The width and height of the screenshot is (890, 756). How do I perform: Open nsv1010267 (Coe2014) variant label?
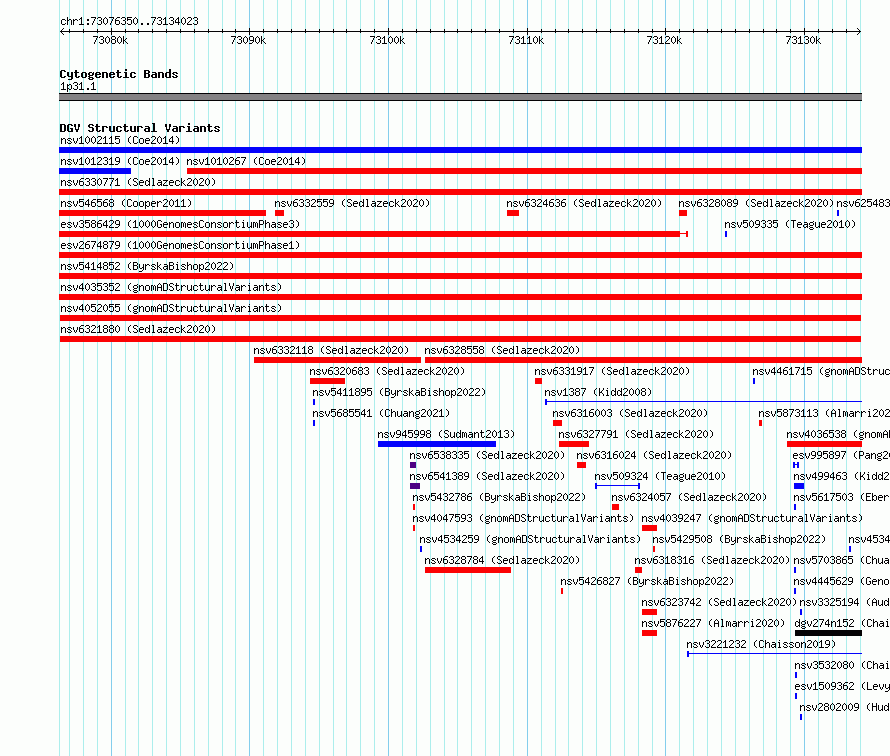246,161
